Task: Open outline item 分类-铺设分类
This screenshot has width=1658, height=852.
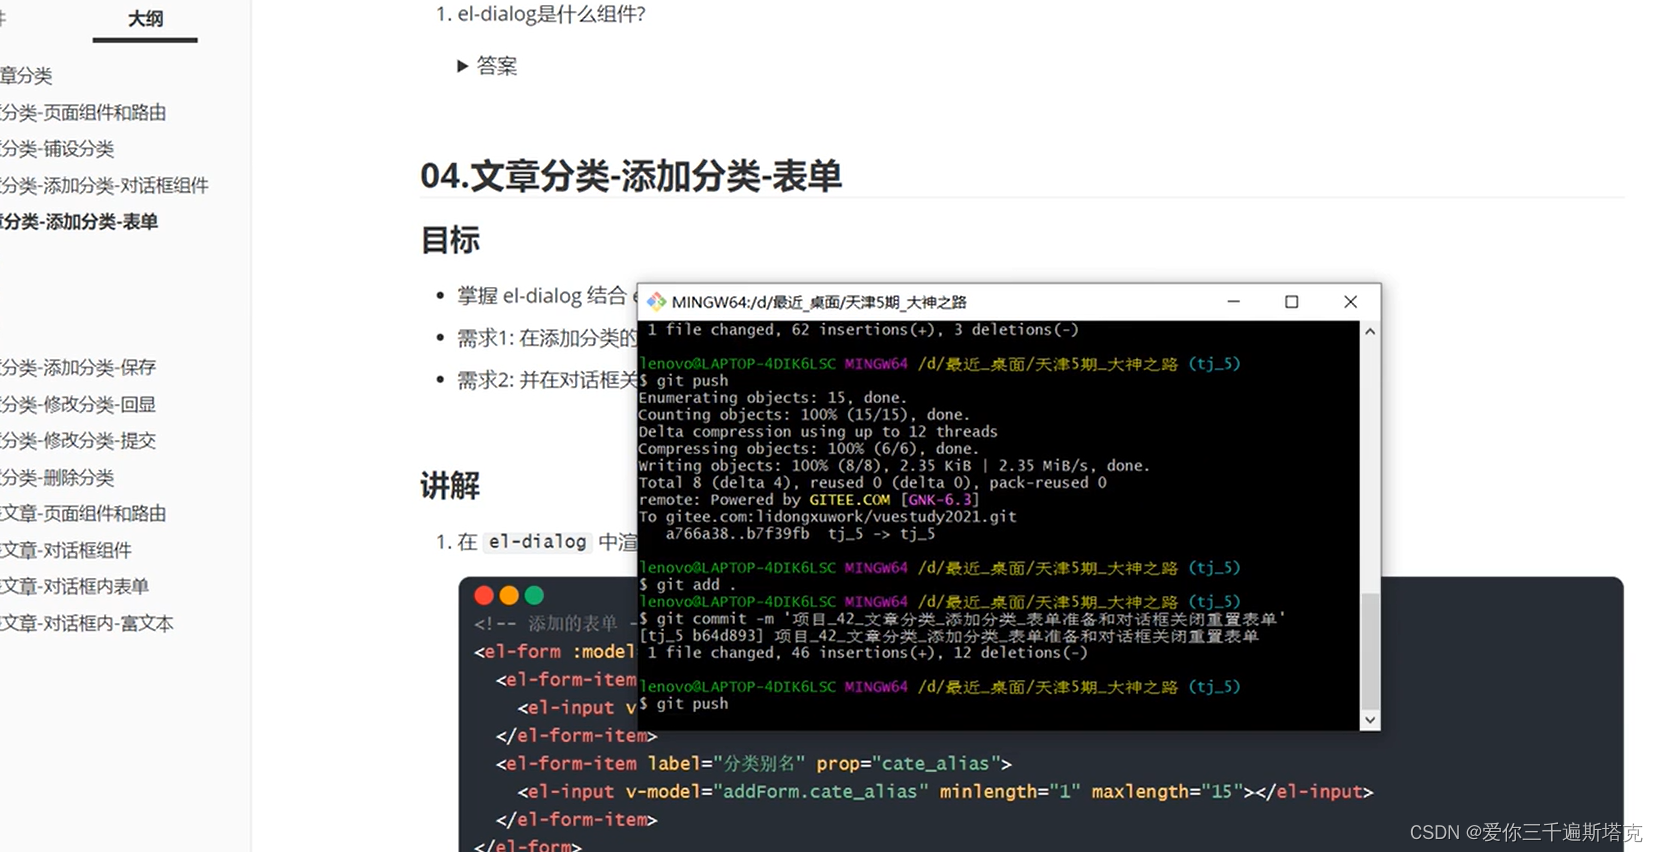Action: click(x=57, y=149)
